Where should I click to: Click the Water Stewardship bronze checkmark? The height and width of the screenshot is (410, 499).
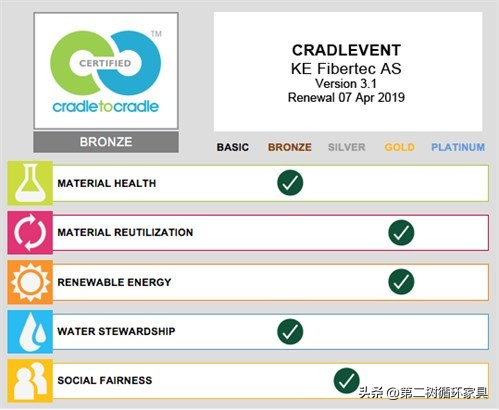[290, 331]
